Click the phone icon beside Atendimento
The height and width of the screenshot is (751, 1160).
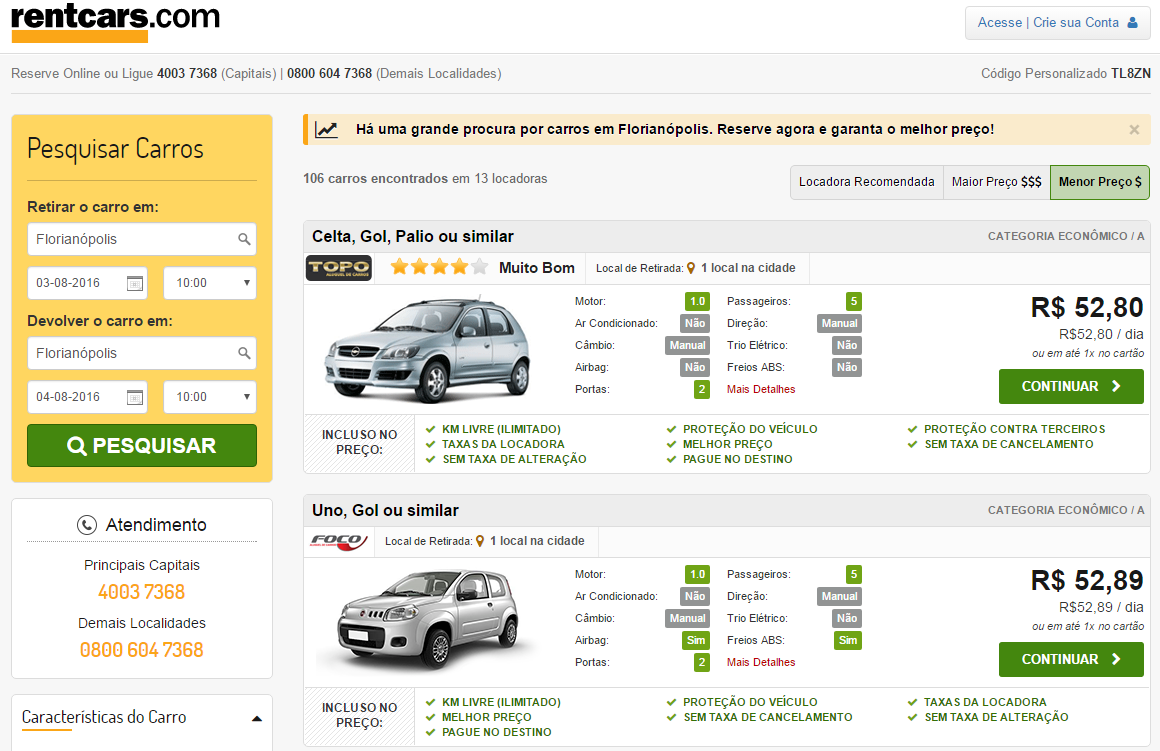point(87,525)
